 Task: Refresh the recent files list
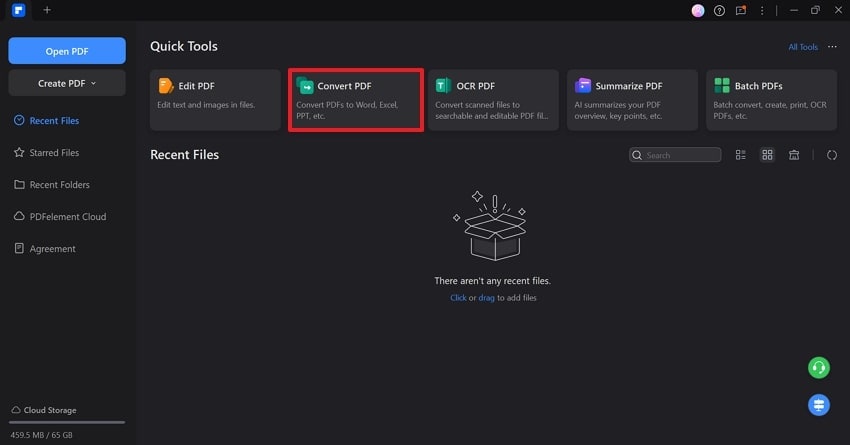832,155
